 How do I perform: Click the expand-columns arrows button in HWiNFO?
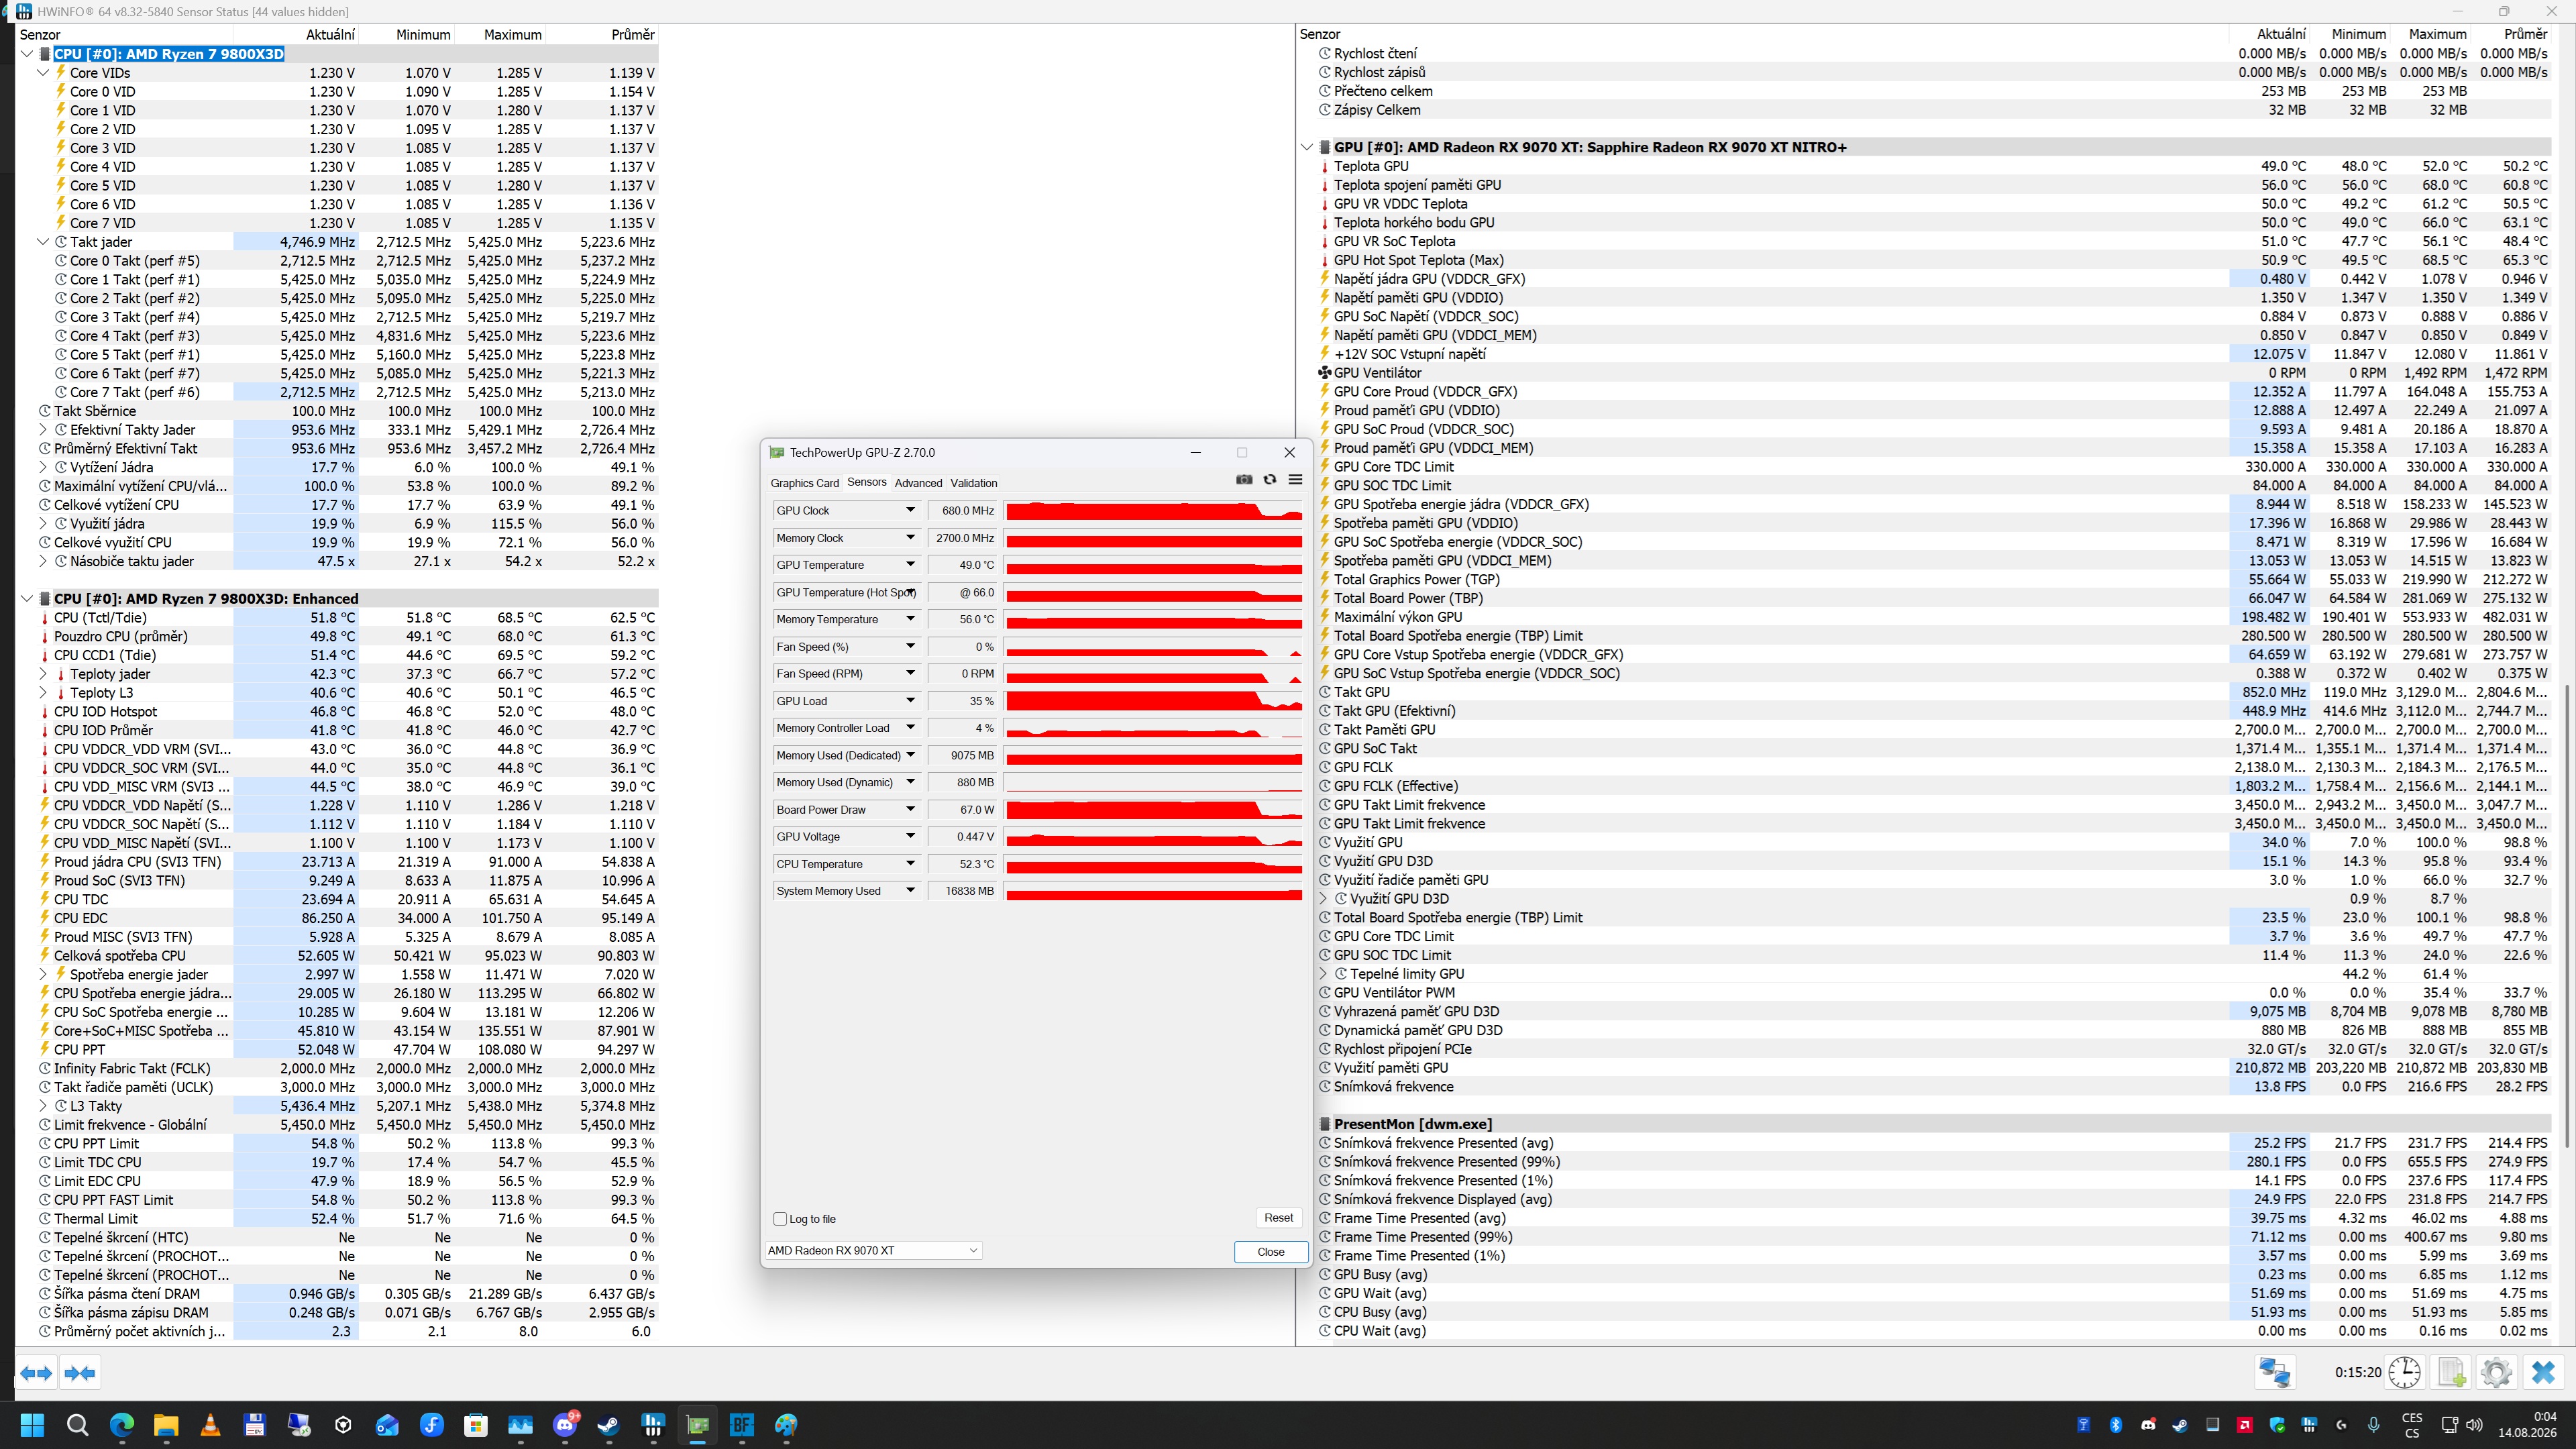click(x=36, y=1373)
